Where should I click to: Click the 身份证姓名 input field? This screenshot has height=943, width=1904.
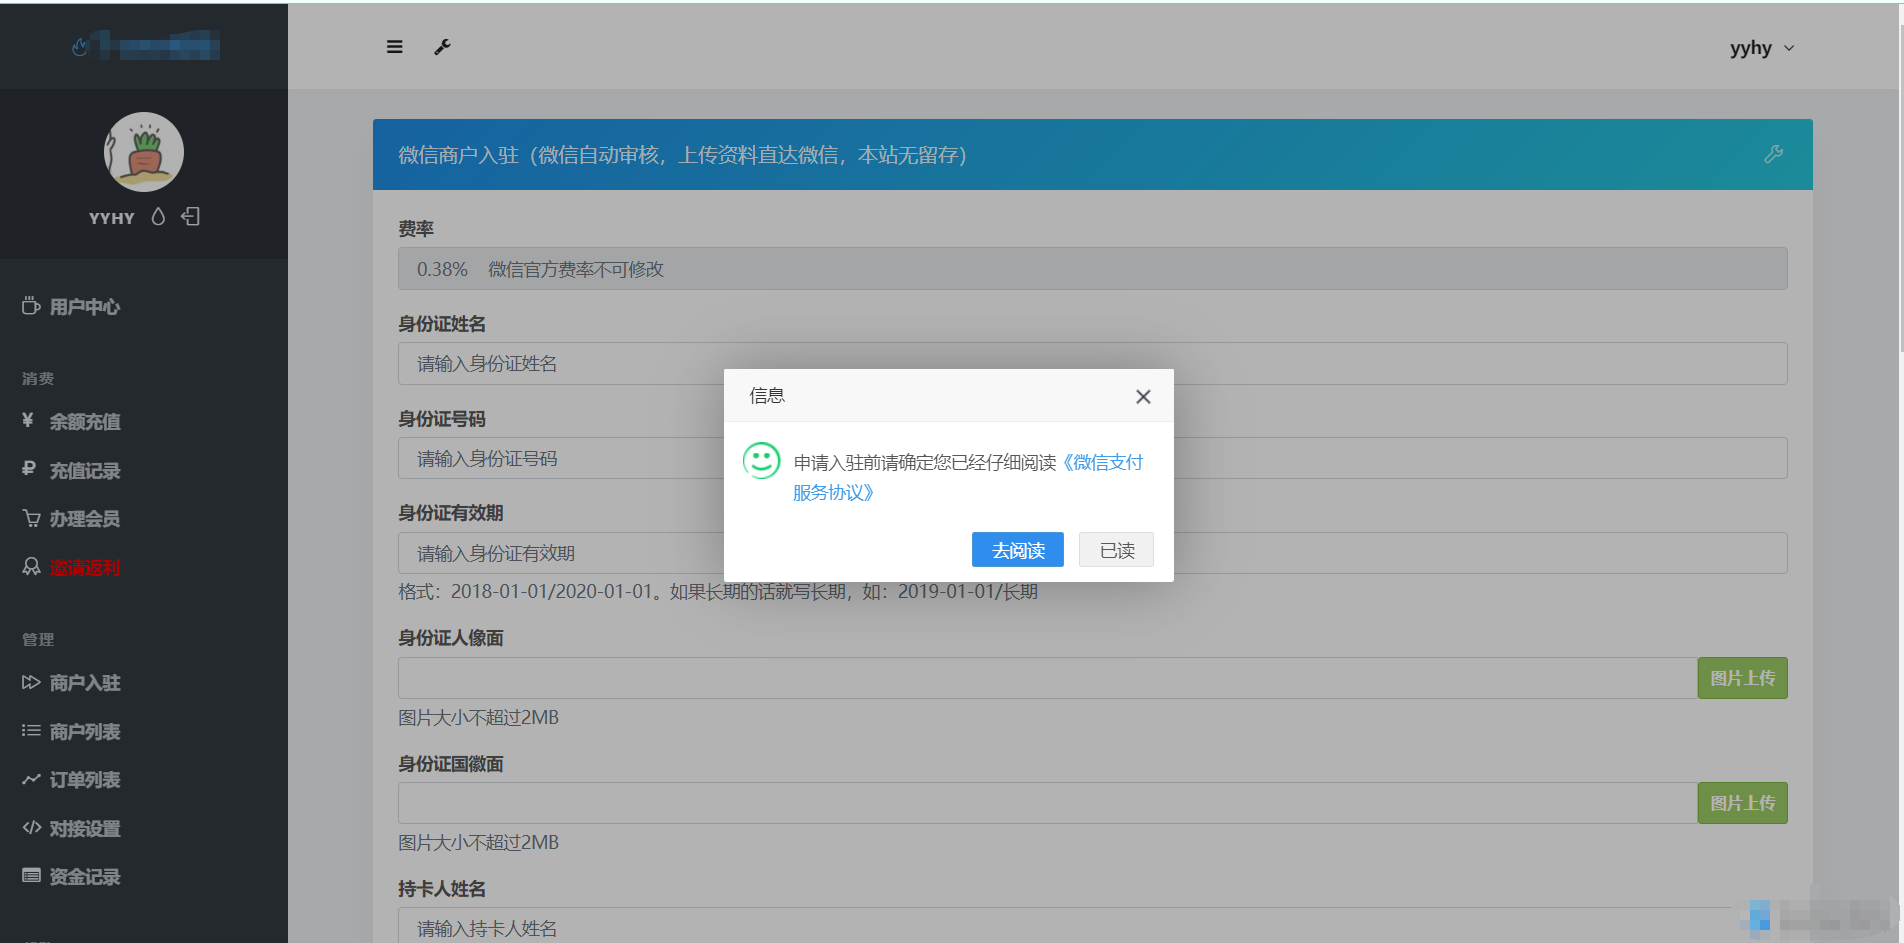tap(560, 364)
